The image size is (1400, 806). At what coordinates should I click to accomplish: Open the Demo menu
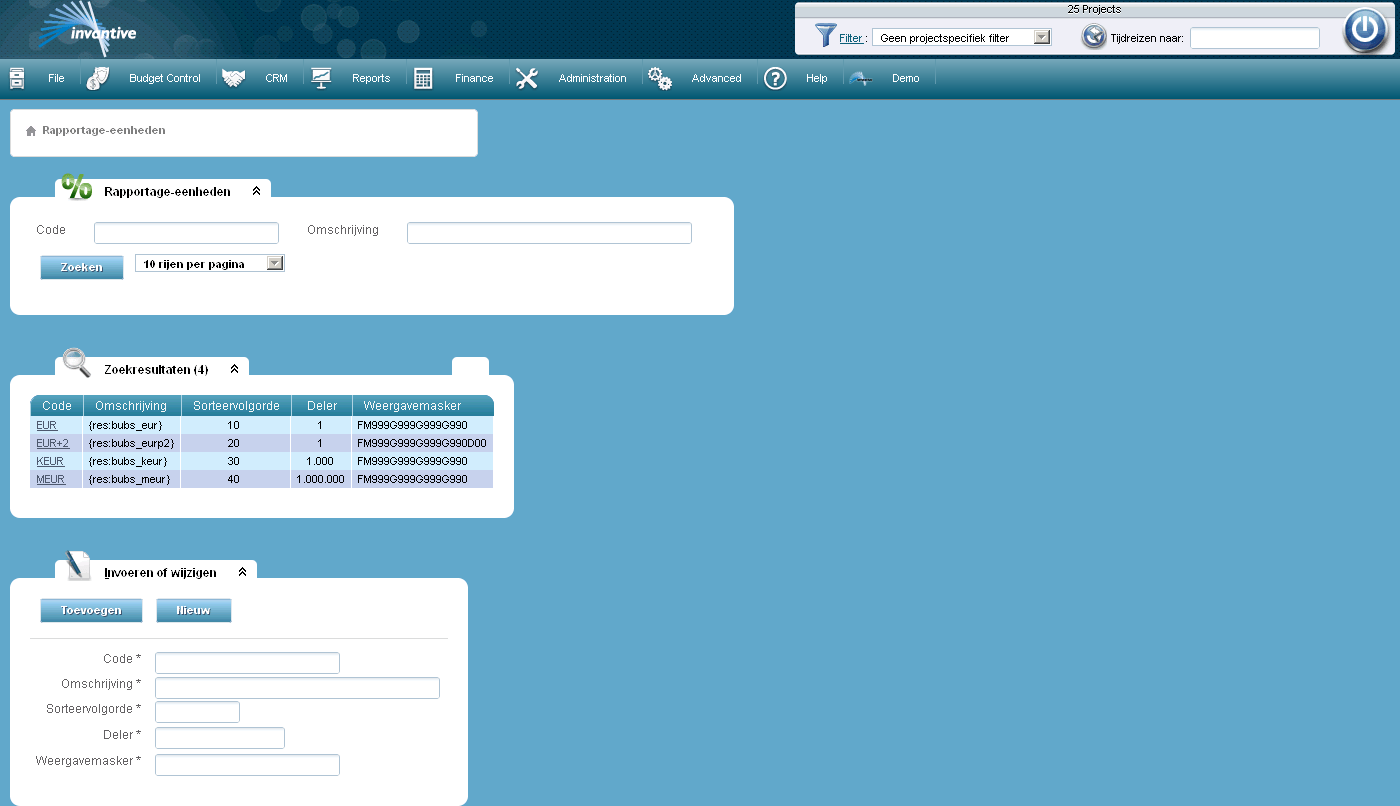905,78
